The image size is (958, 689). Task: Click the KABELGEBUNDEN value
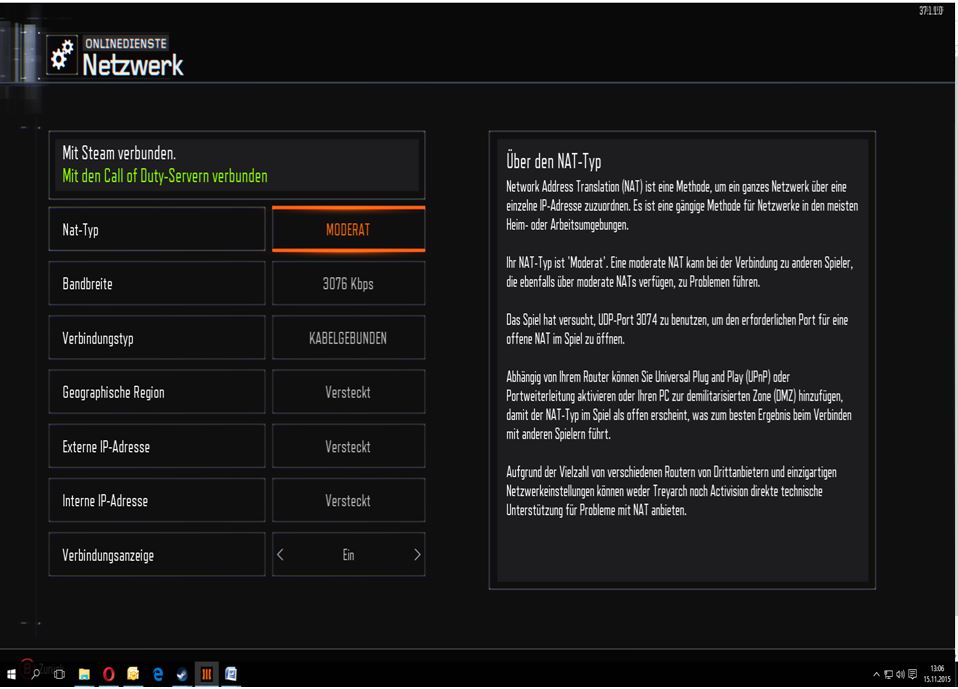click(x=348, y=338)
